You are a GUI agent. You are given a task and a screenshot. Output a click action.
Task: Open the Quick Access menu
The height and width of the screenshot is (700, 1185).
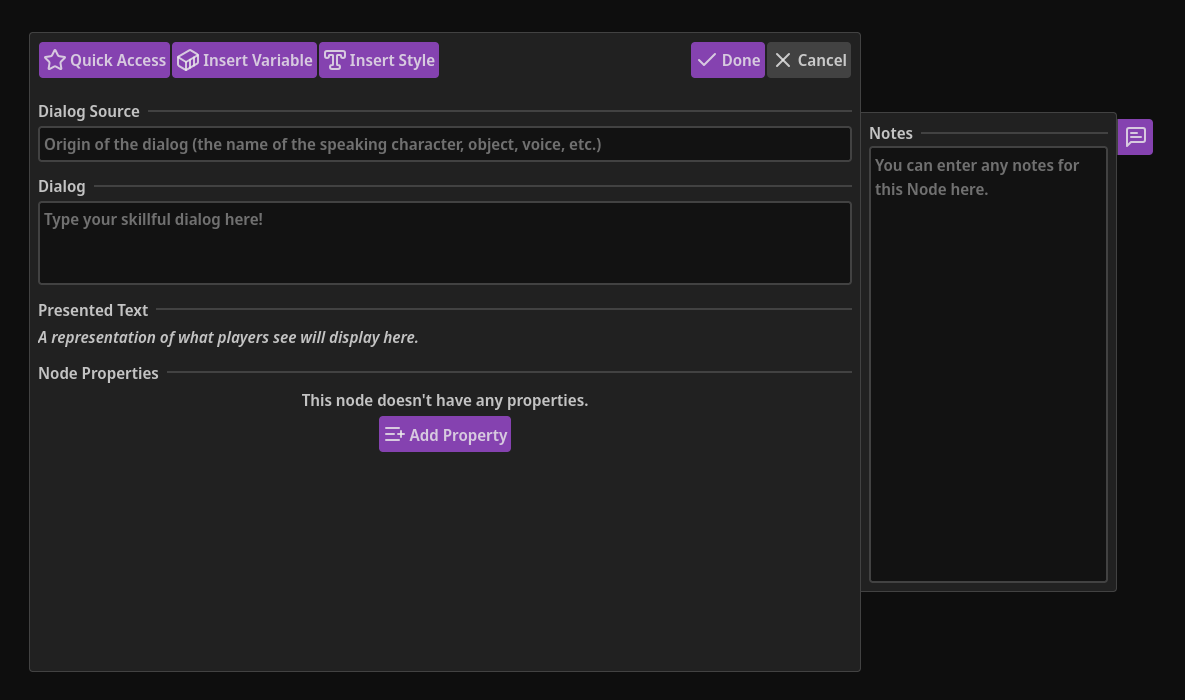(x=105, y=60)
